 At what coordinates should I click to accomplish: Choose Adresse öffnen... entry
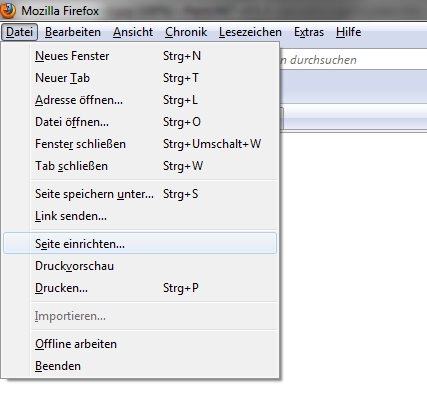[140, 100]
